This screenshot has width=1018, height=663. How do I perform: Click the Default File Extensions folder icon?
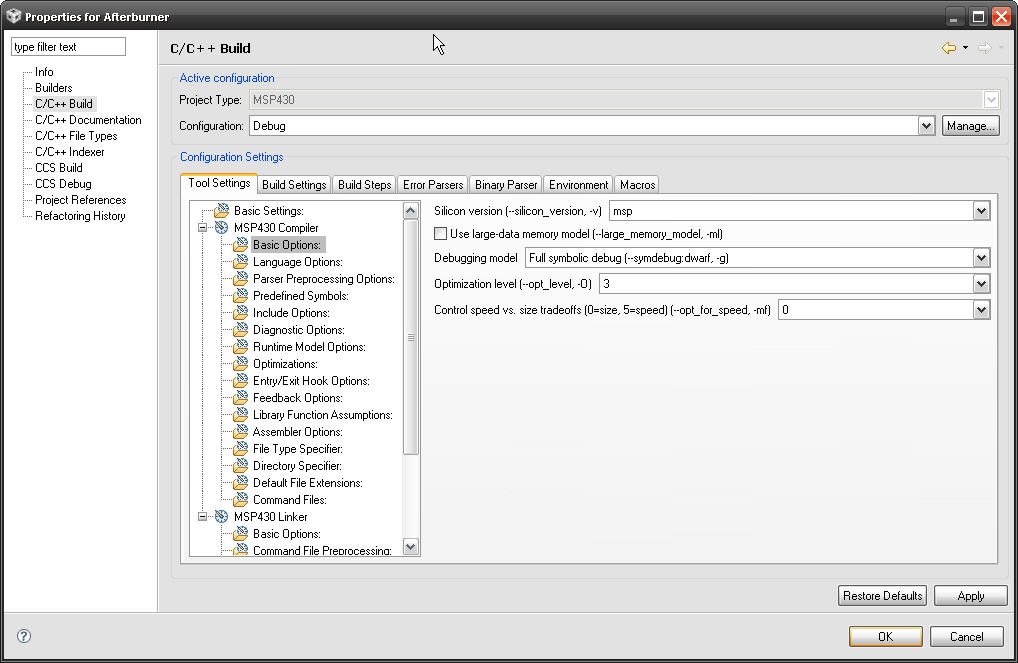point(240,482)
